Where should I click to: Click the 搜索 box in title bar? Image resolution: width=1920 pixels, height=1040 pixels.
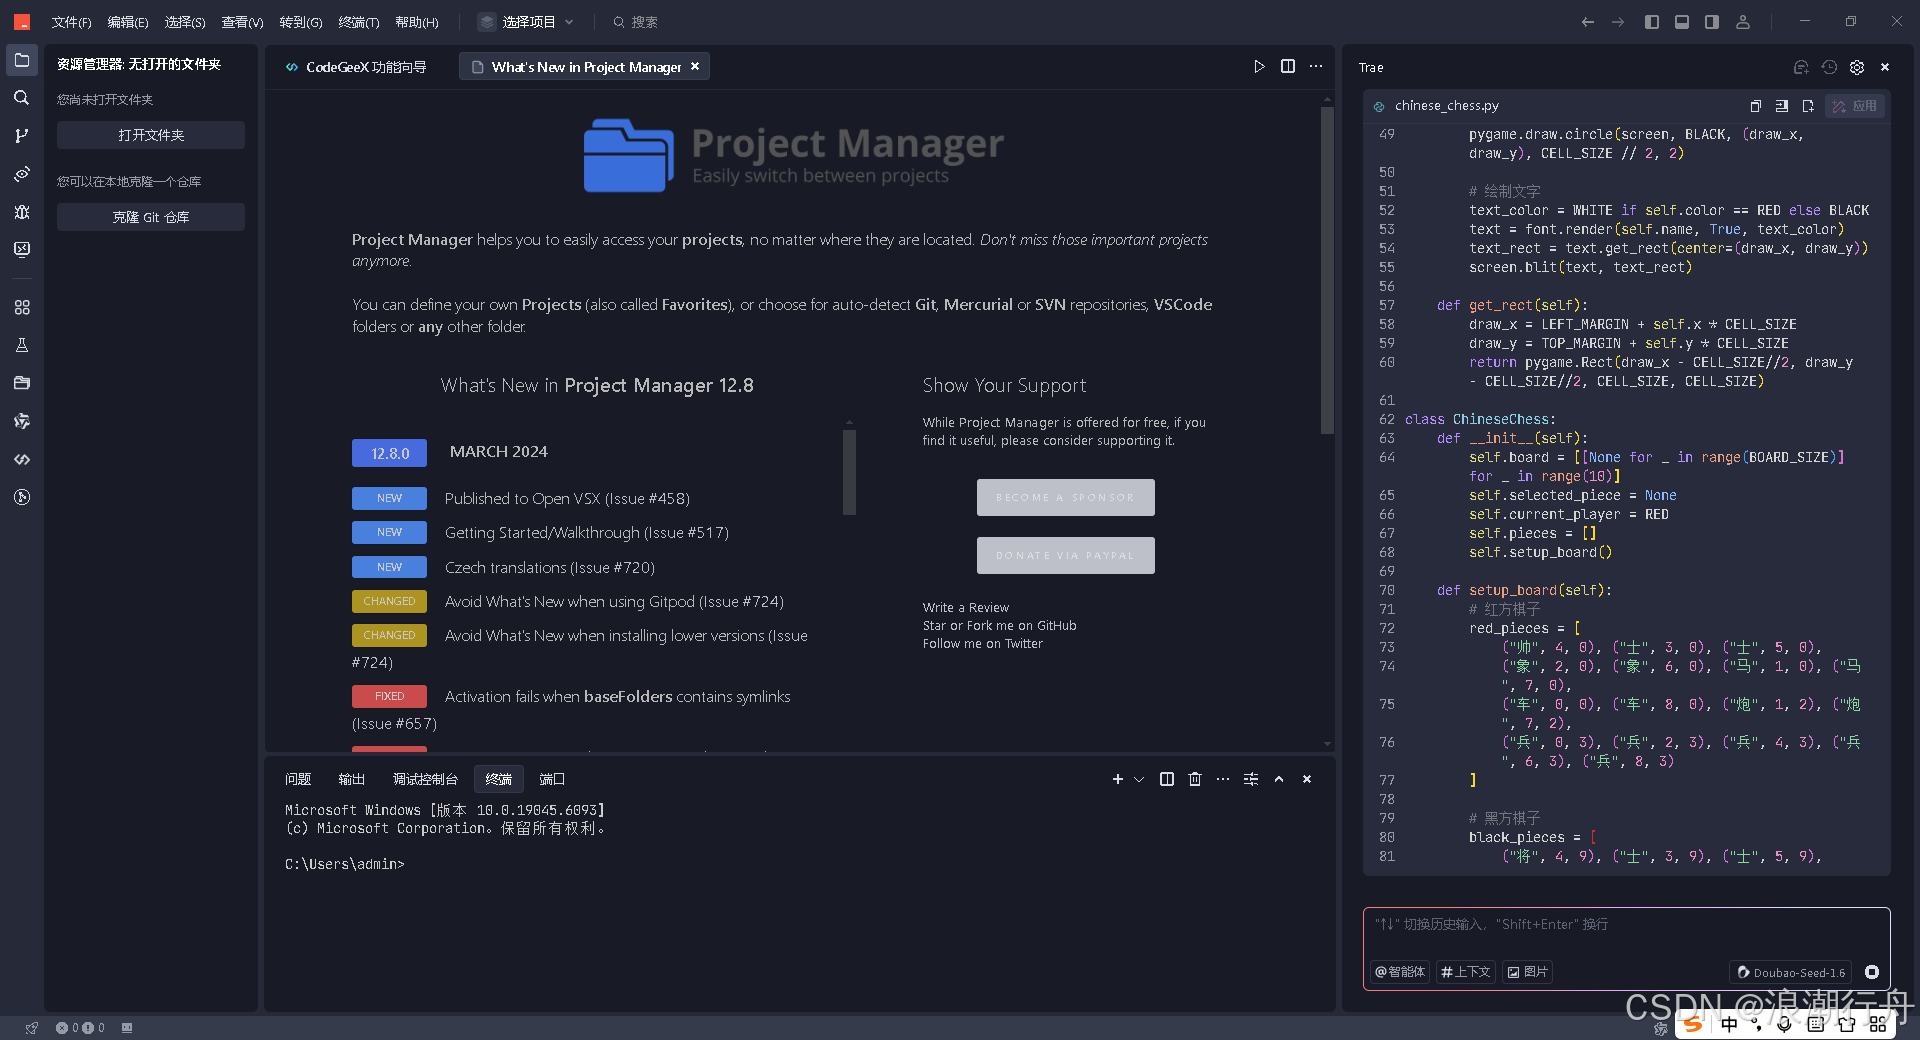(x=635, y=22)
